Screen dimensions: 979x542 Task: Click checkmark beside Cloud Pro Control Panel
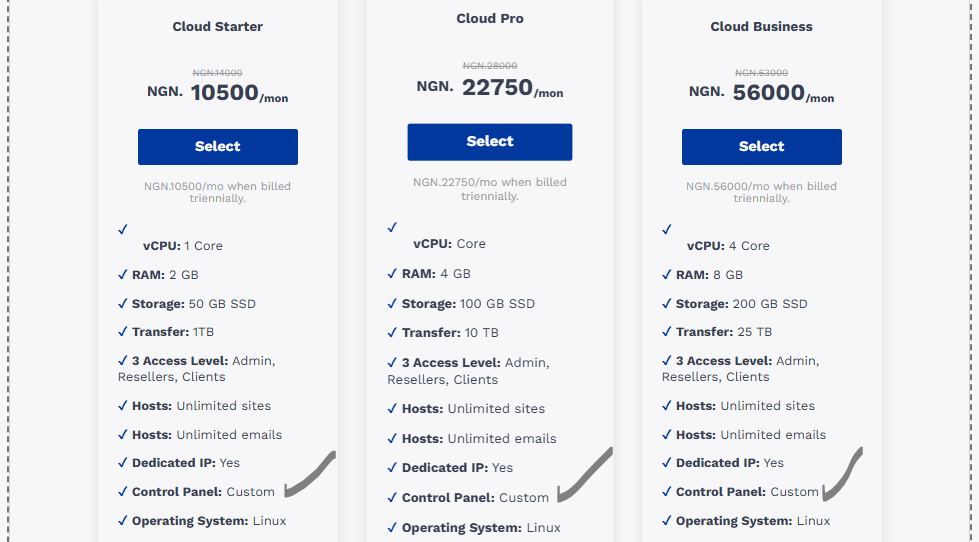point(392,498)
